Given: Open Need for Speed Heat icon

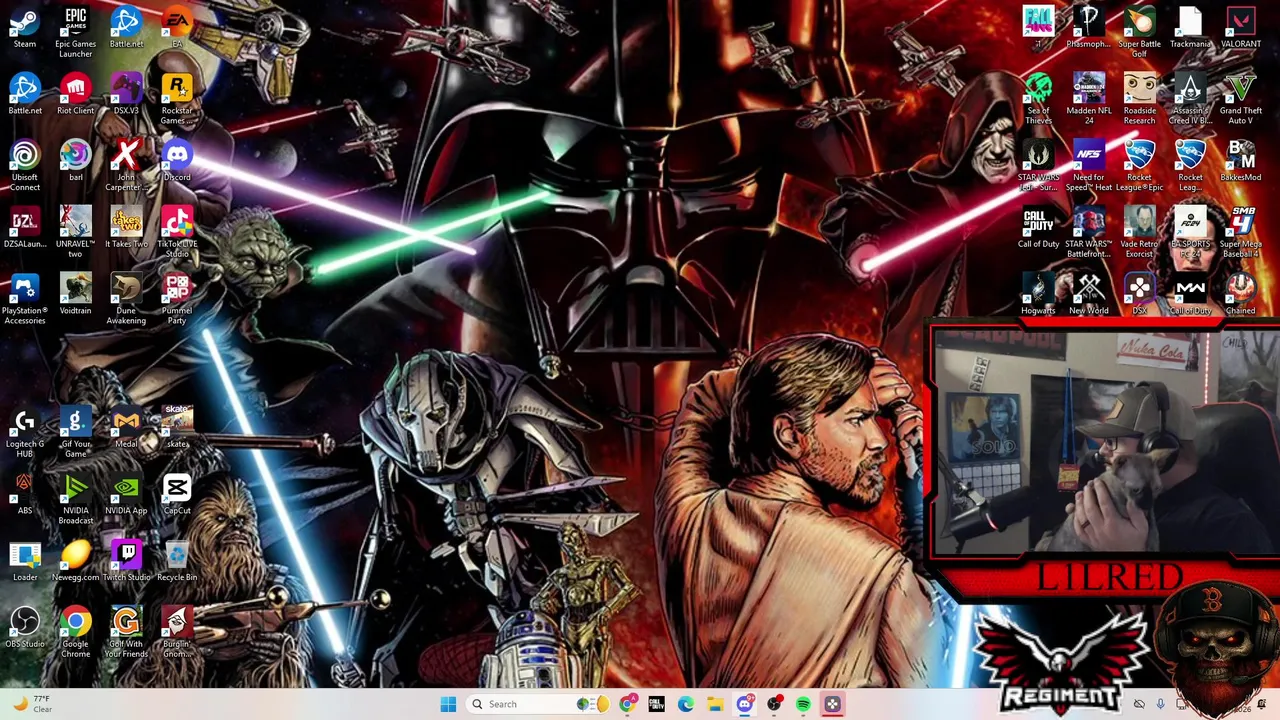Looking at the screenshot, I should [1088, 166].
